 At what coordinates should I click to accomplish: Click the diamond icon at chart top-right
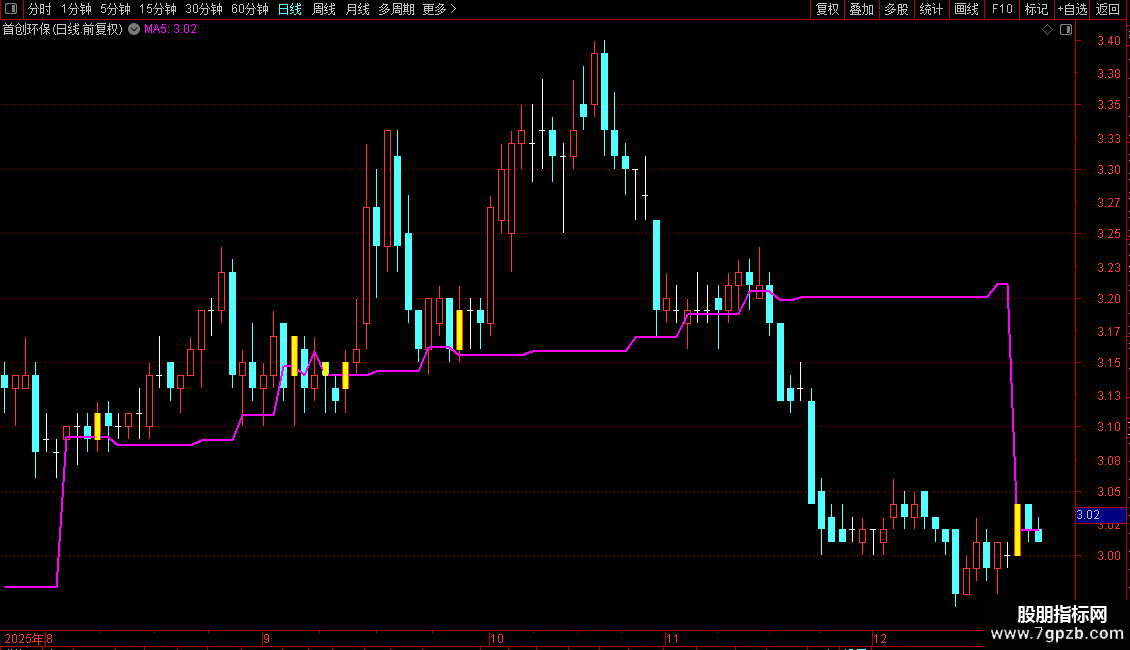pos(1048,30)
